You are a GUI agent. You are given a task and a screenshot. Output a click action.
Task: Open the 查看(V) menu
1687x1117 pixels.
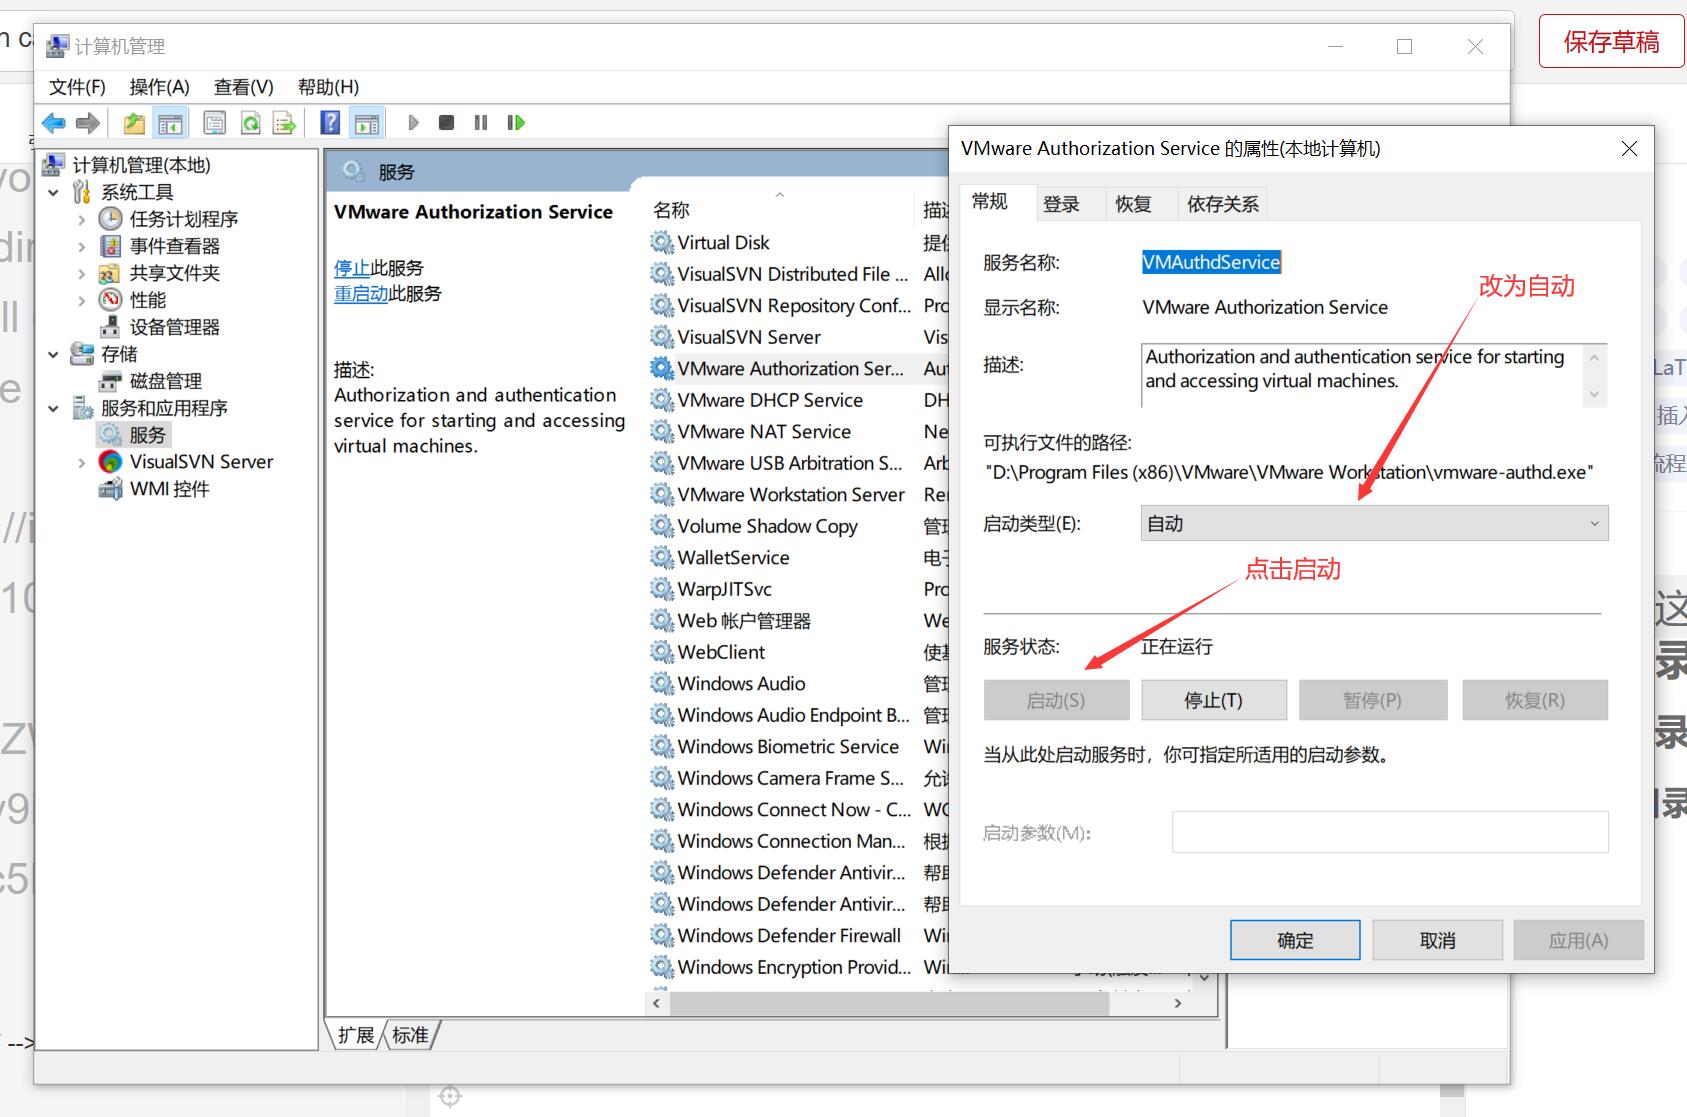click(x=244, y=87)
